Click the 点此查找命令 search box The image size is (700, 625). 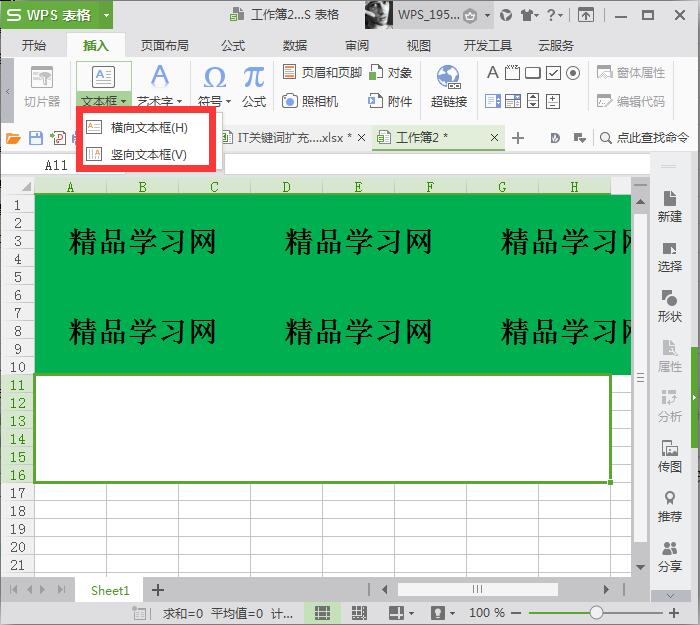[x=645, y=138]
